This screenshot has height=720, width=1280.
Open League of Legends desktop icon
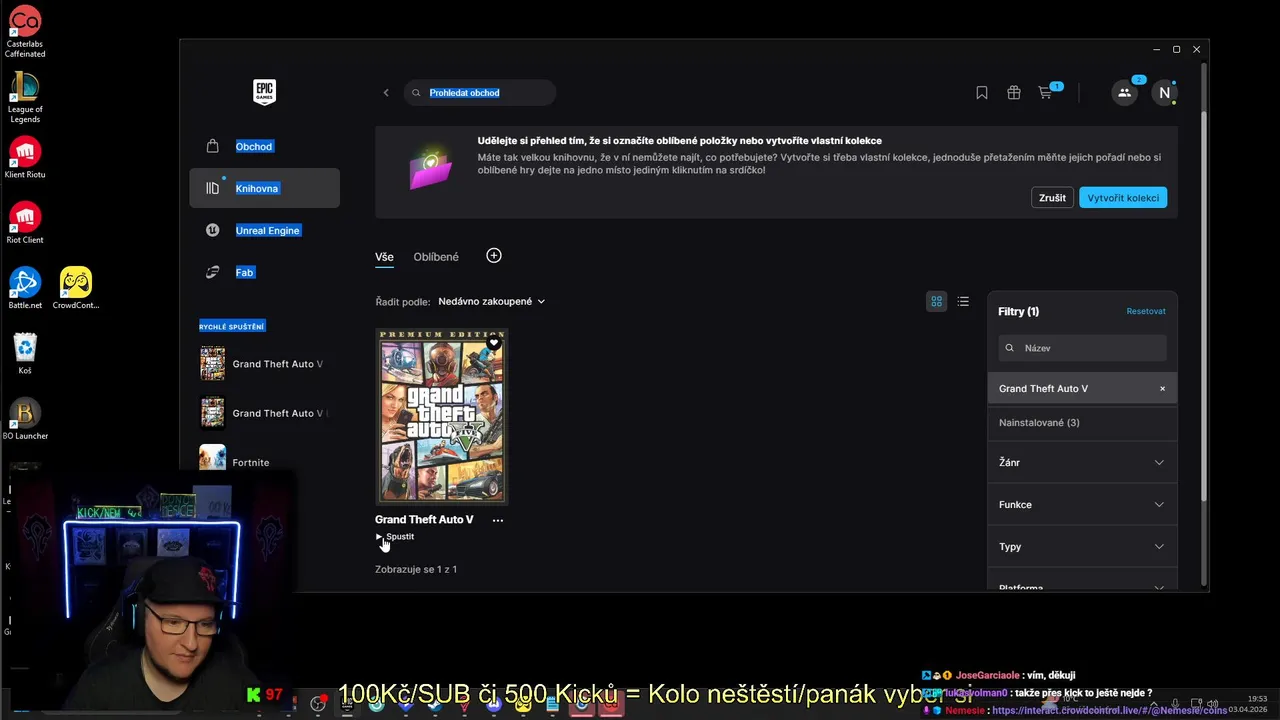25,98
